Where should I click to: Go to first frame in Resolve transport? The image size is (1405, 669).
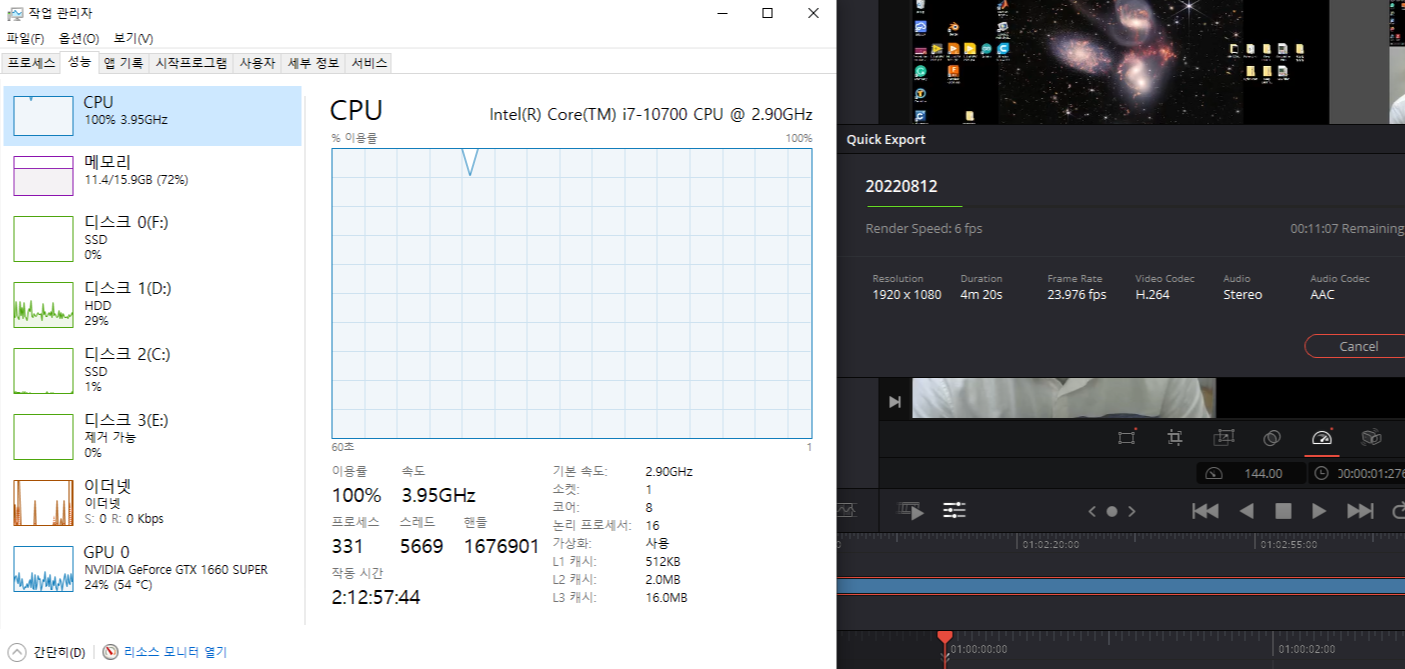click(x=1205, y=511)
